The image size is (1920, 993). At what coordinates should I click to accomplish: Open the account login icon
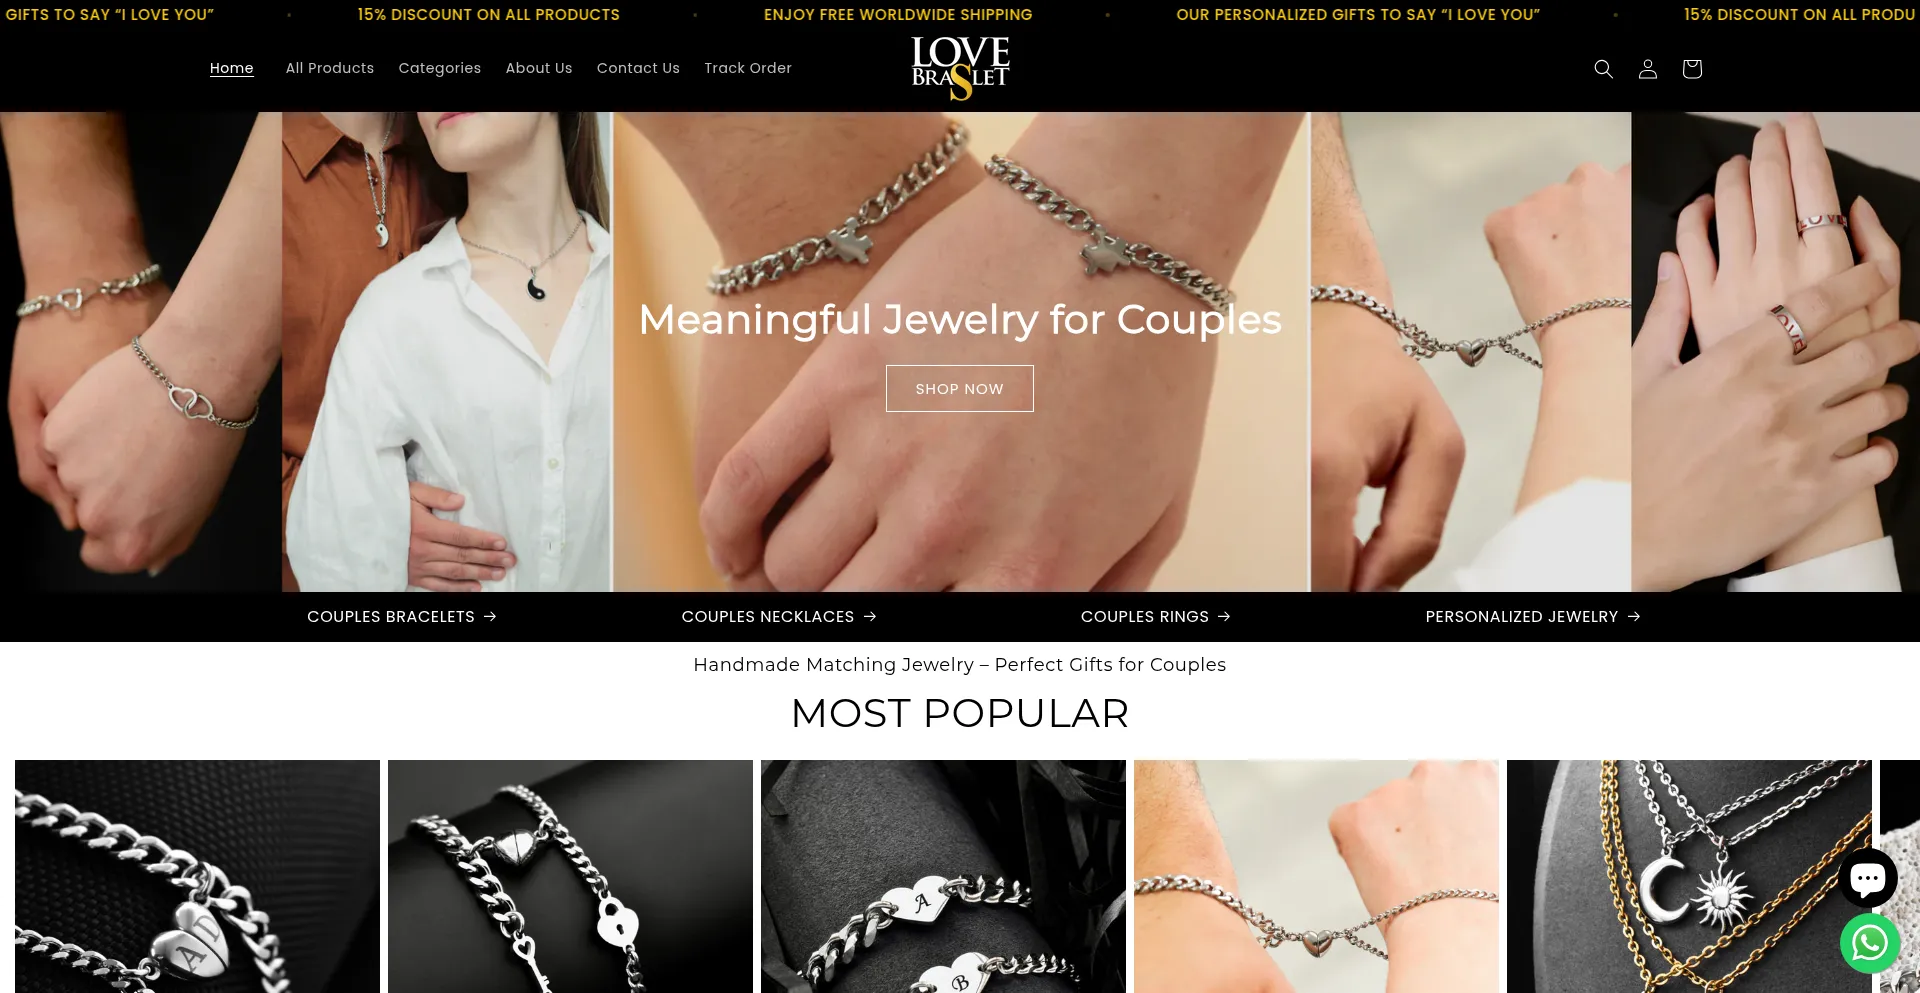tap(1647, 69)
